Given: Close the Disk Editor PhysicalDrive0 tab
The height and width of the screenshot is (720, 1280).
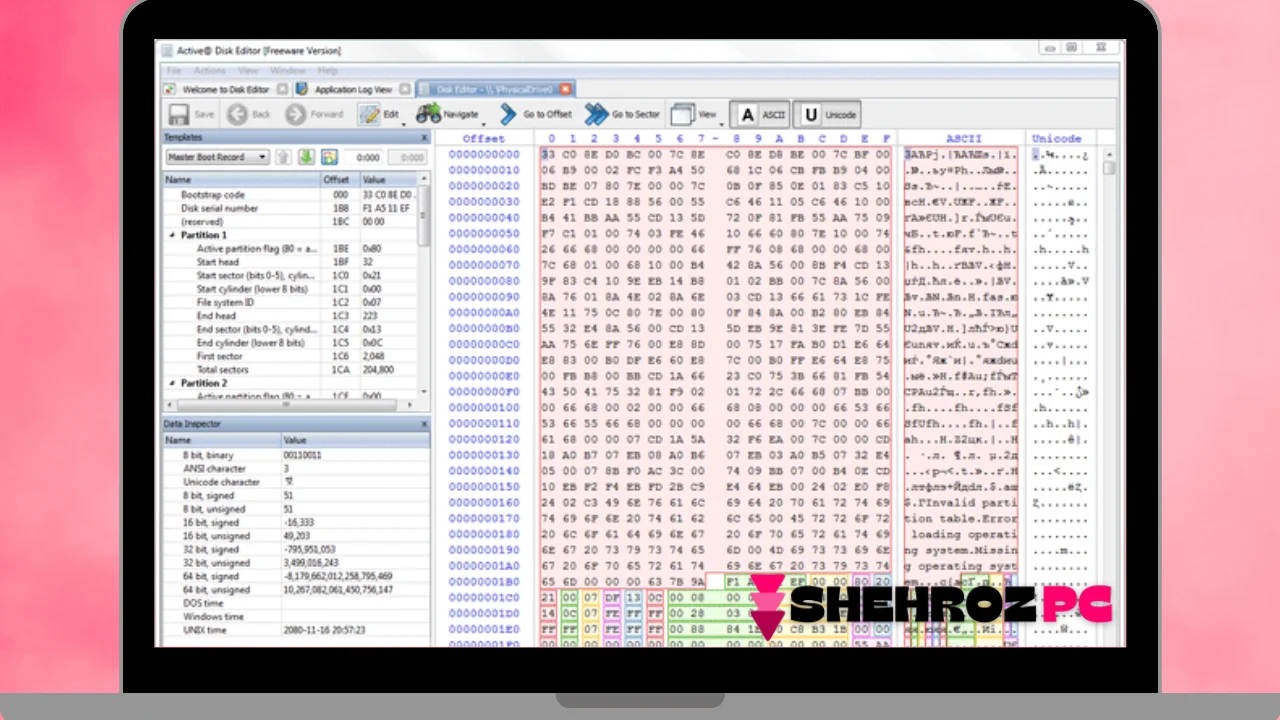Looking at the screenshot, I should [x=565, y=89].
